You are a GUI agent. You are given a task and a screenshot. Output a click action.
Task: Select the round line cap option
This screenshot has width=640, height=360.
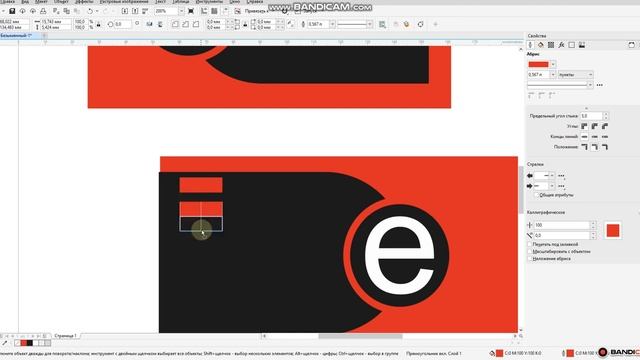click(595, 136)
